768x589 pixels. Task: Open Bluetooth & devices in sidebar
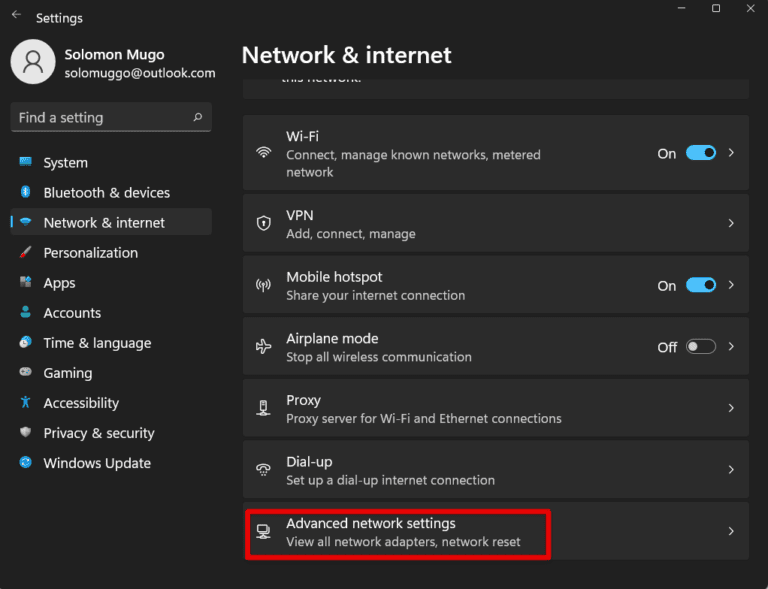[106, 192]
